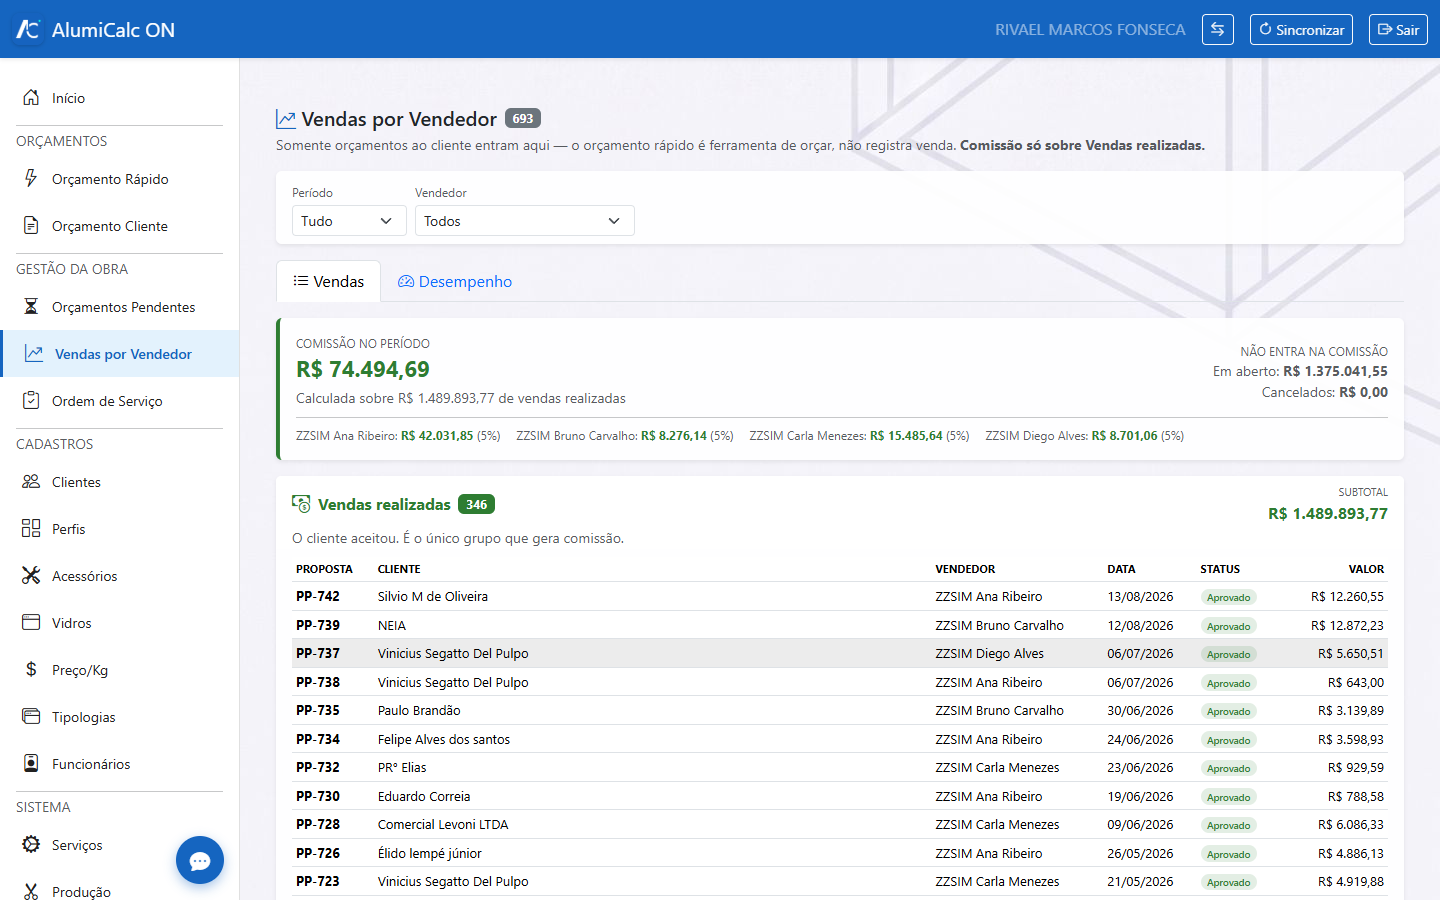This screenshot has width=1440, height=900.
Task: Click the Serviços gear icon
Action: (31, 845)
